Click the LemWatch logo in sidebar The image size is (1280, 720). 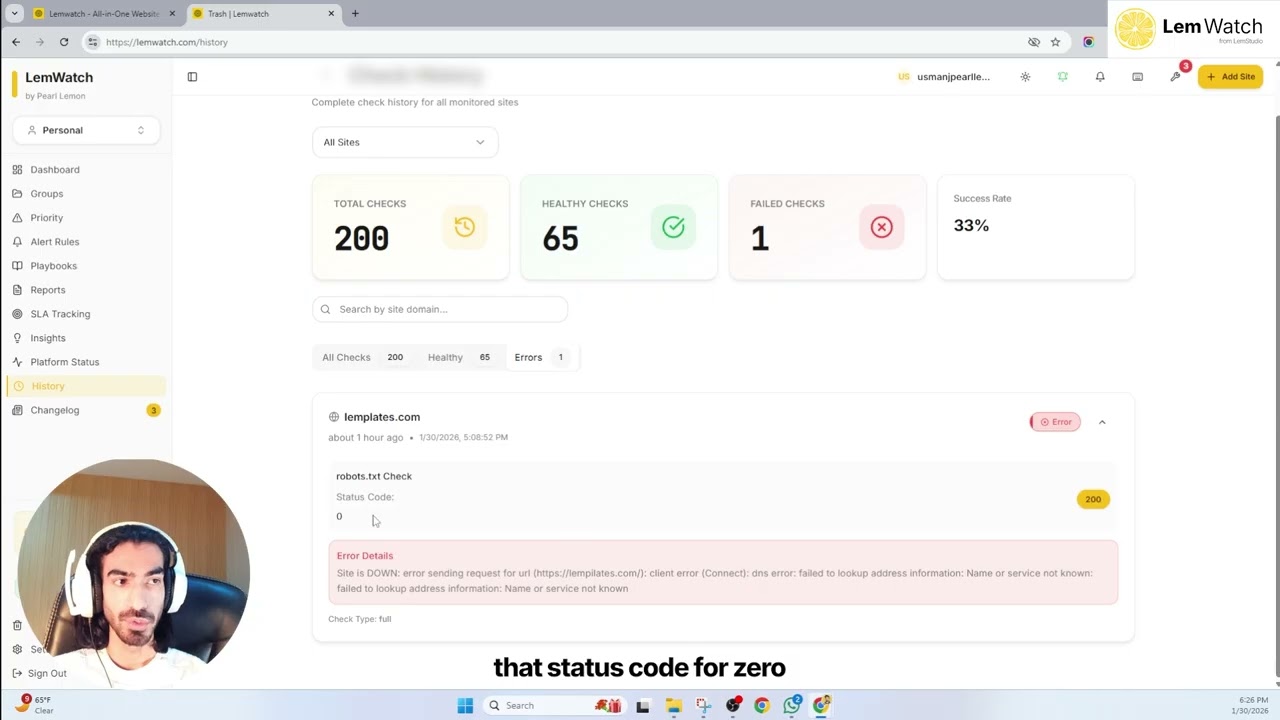53,85
